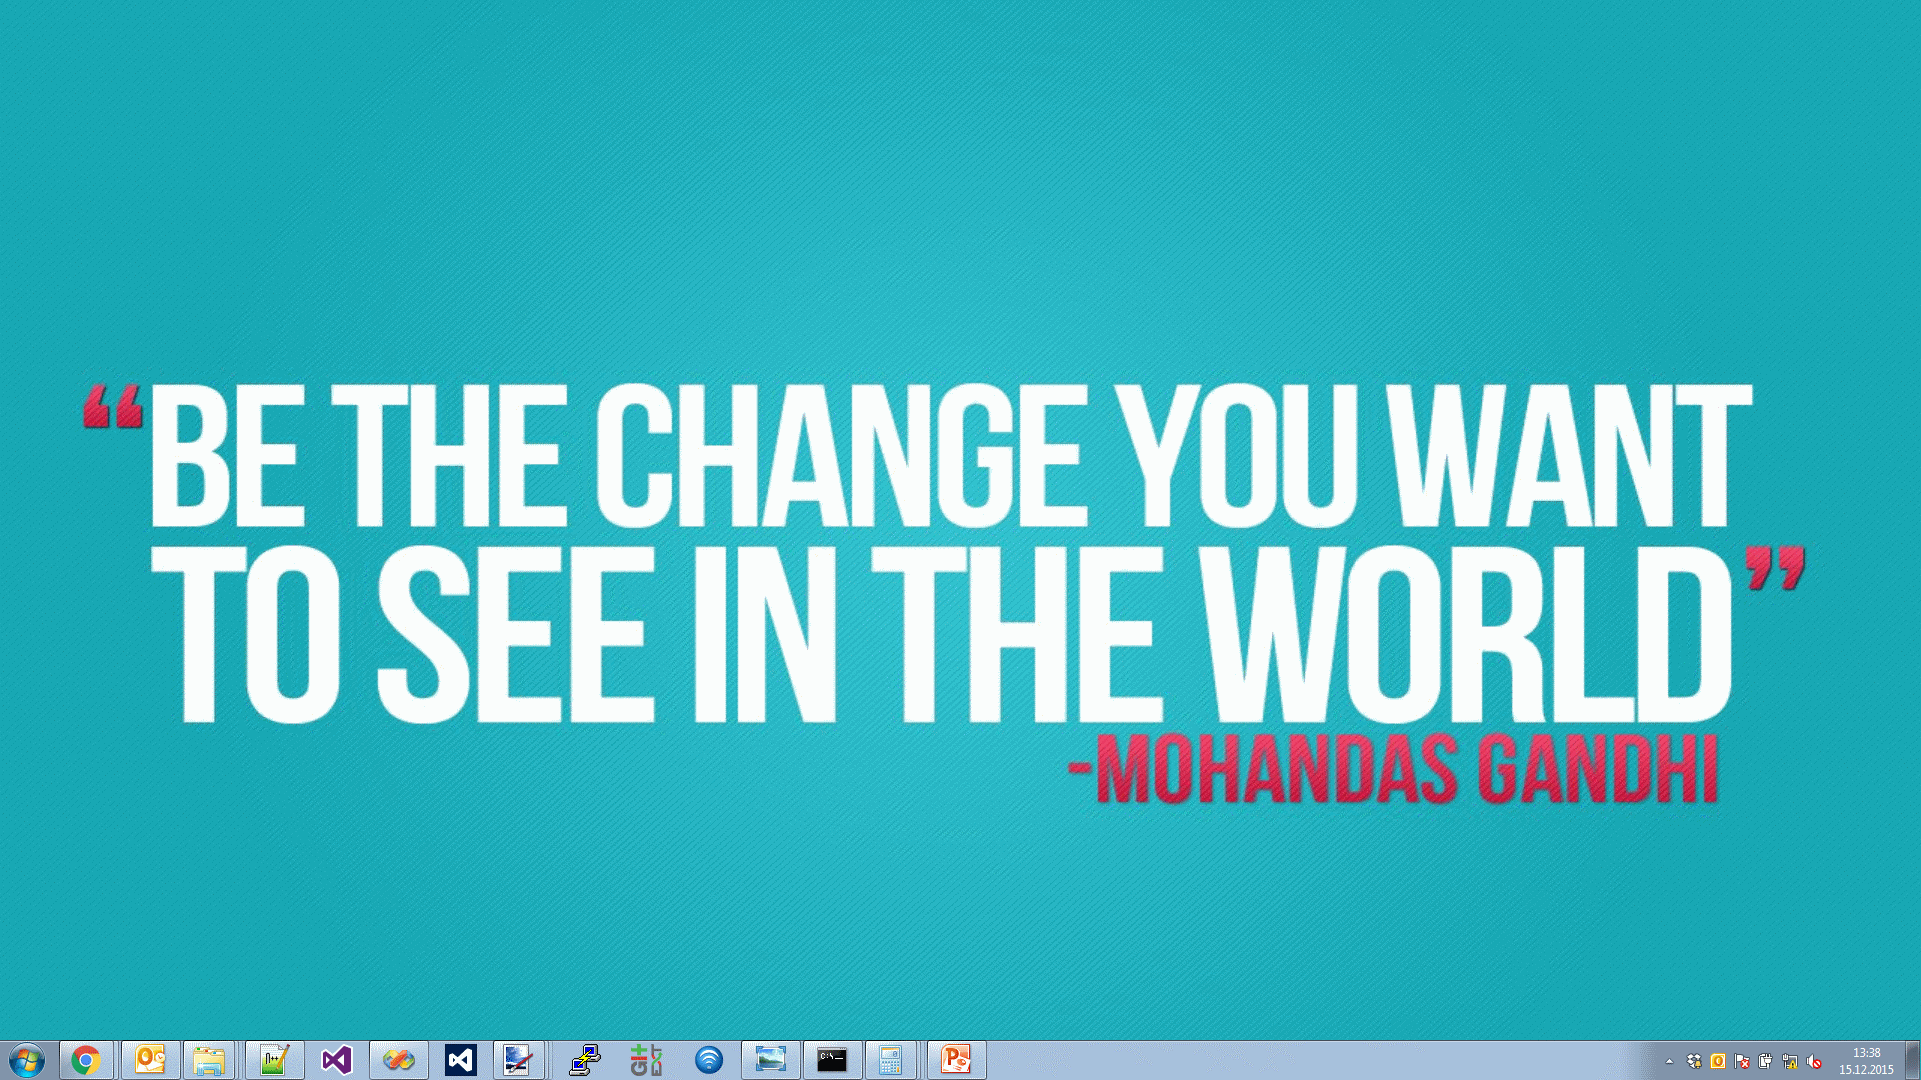Screen dimensions: 1921x1080
Task: Open Action Center flag tray icon
Action: (1742, 1061)
